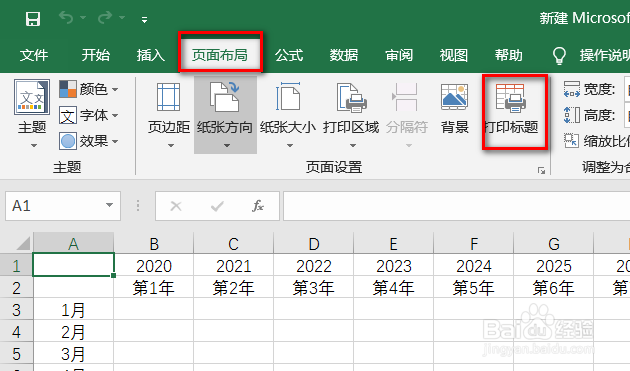Image resolution: width=630 pixels, height=371 pixels.
Task: Select row 3 header
Action: 16,310
